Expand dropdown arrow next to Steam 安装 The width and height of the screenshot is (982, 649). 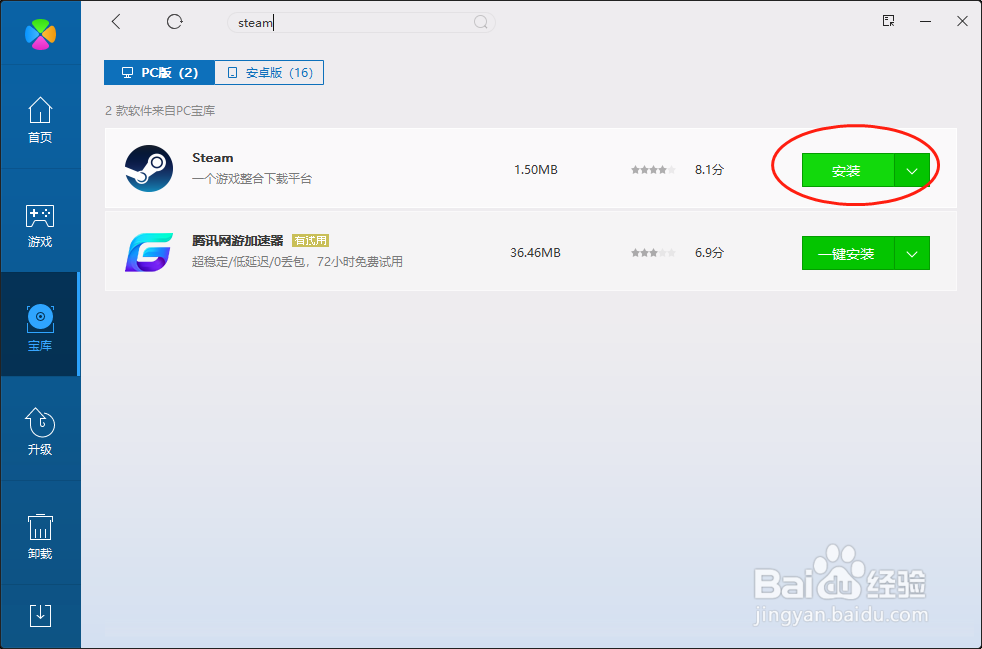[912, 170]
